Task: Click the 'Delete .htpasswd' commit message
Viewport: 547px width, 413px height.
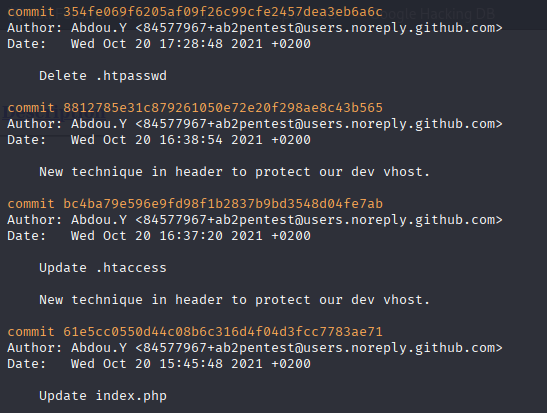Action: coord(103,76)
